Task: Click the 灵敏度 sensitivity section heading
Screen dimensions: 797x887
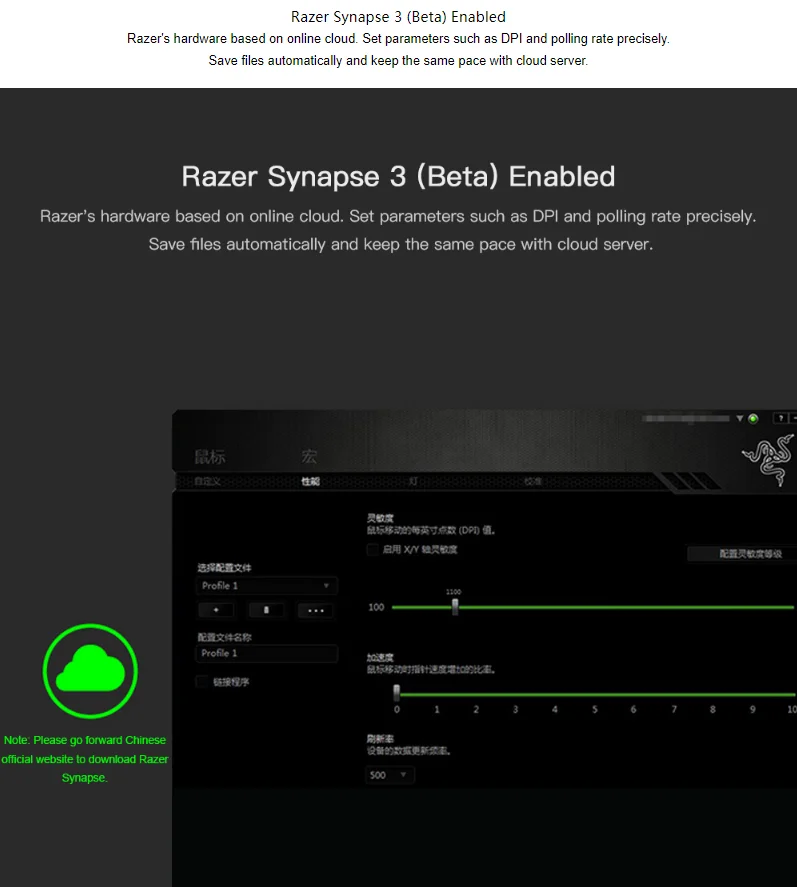Action: tap(380, 518)
